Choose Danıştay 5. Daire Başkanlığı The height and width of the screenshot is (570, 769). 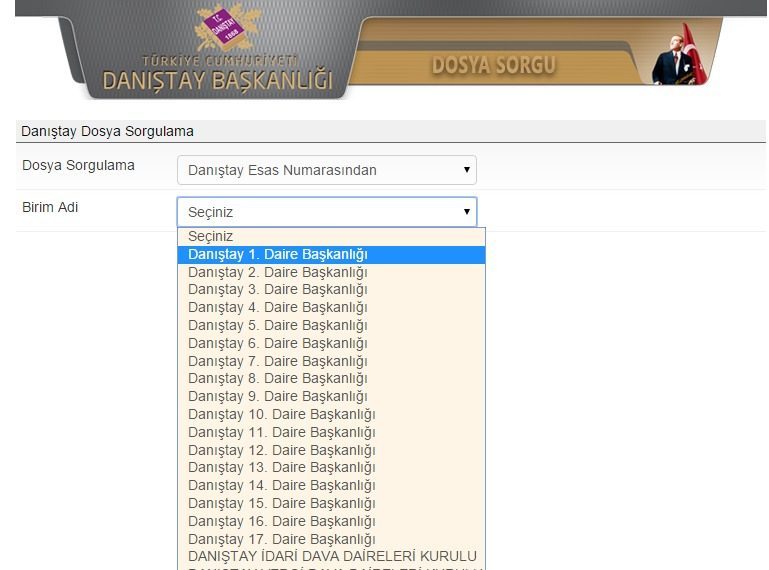pyautogui.click(x=278, y=325)
